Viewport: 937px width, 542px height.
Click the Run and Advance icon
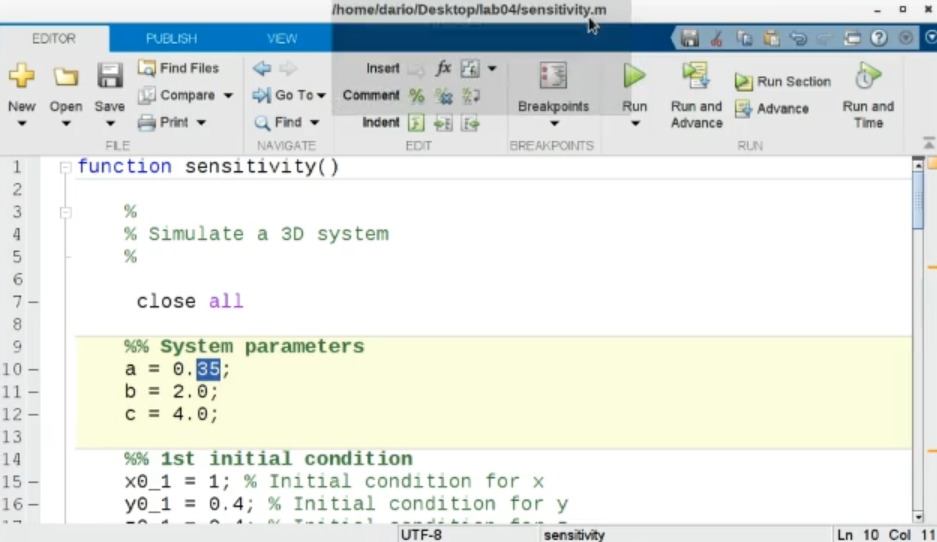click(696, 77)
